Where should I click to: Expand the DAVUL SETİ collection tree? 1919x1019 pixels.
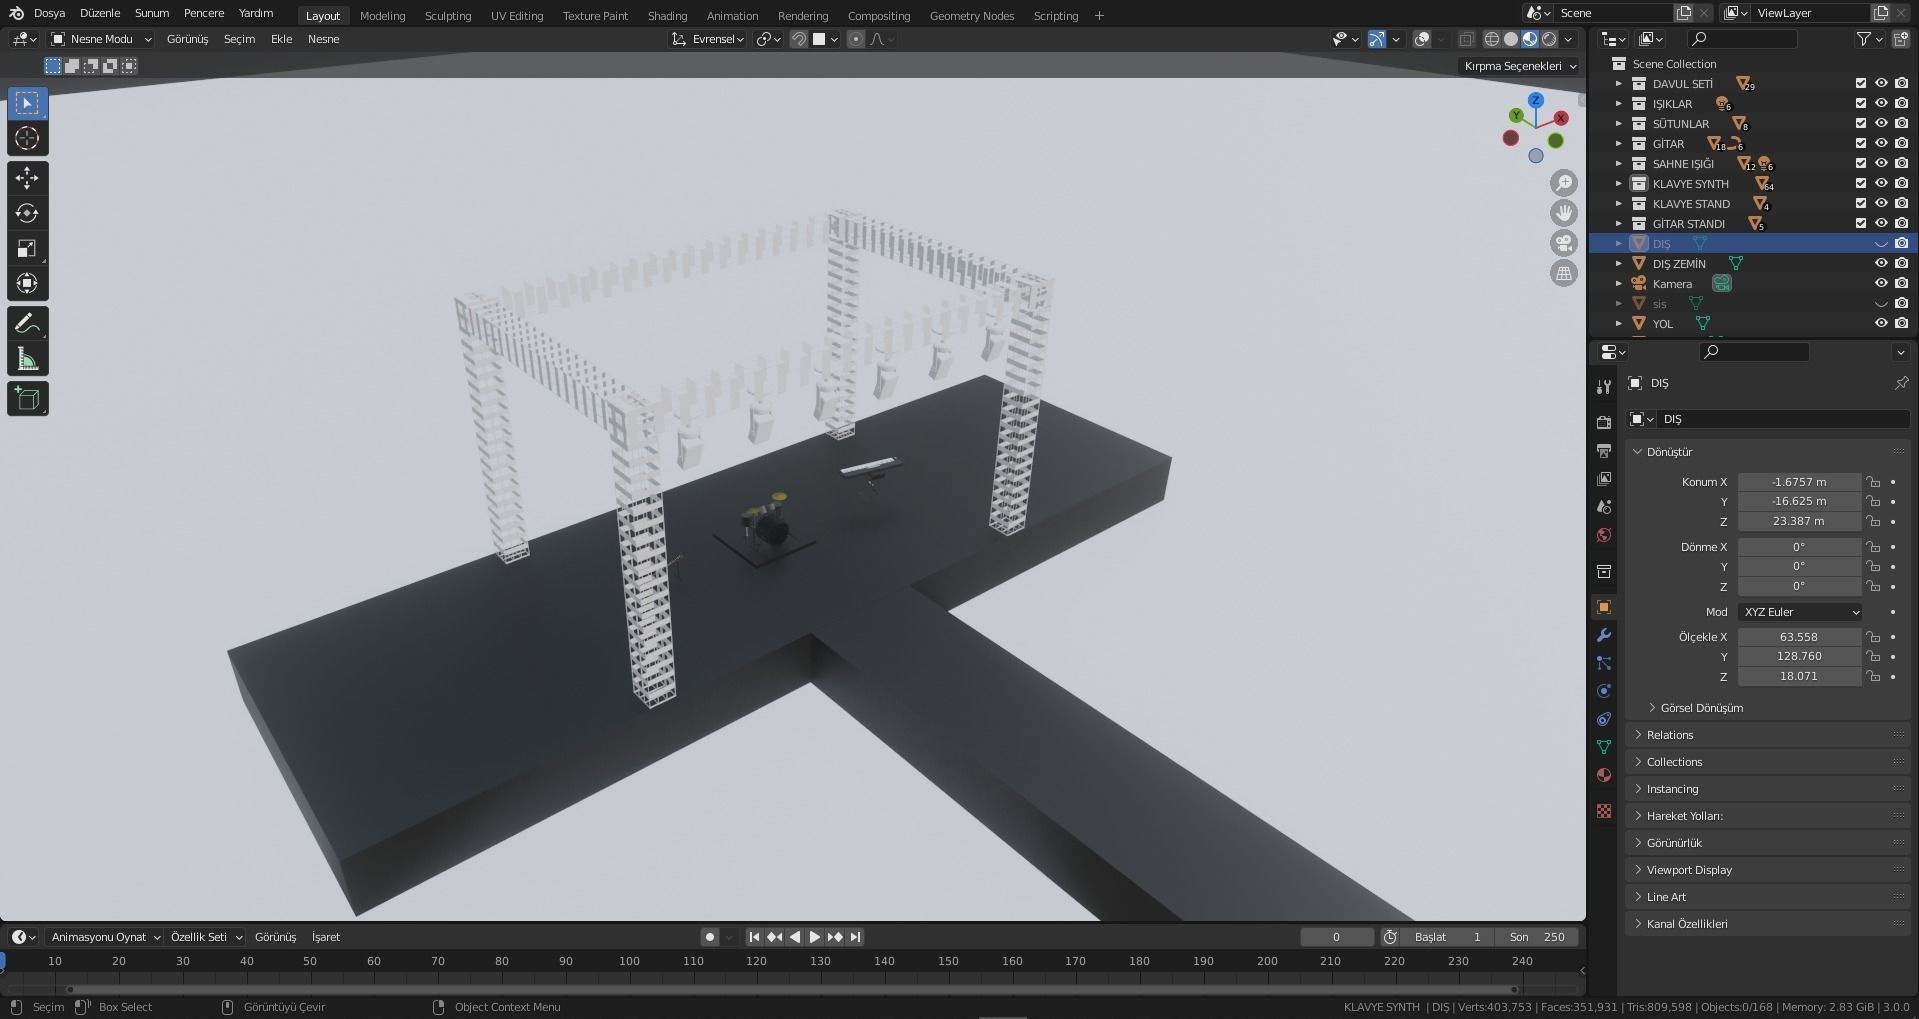tap(1619, 84)
